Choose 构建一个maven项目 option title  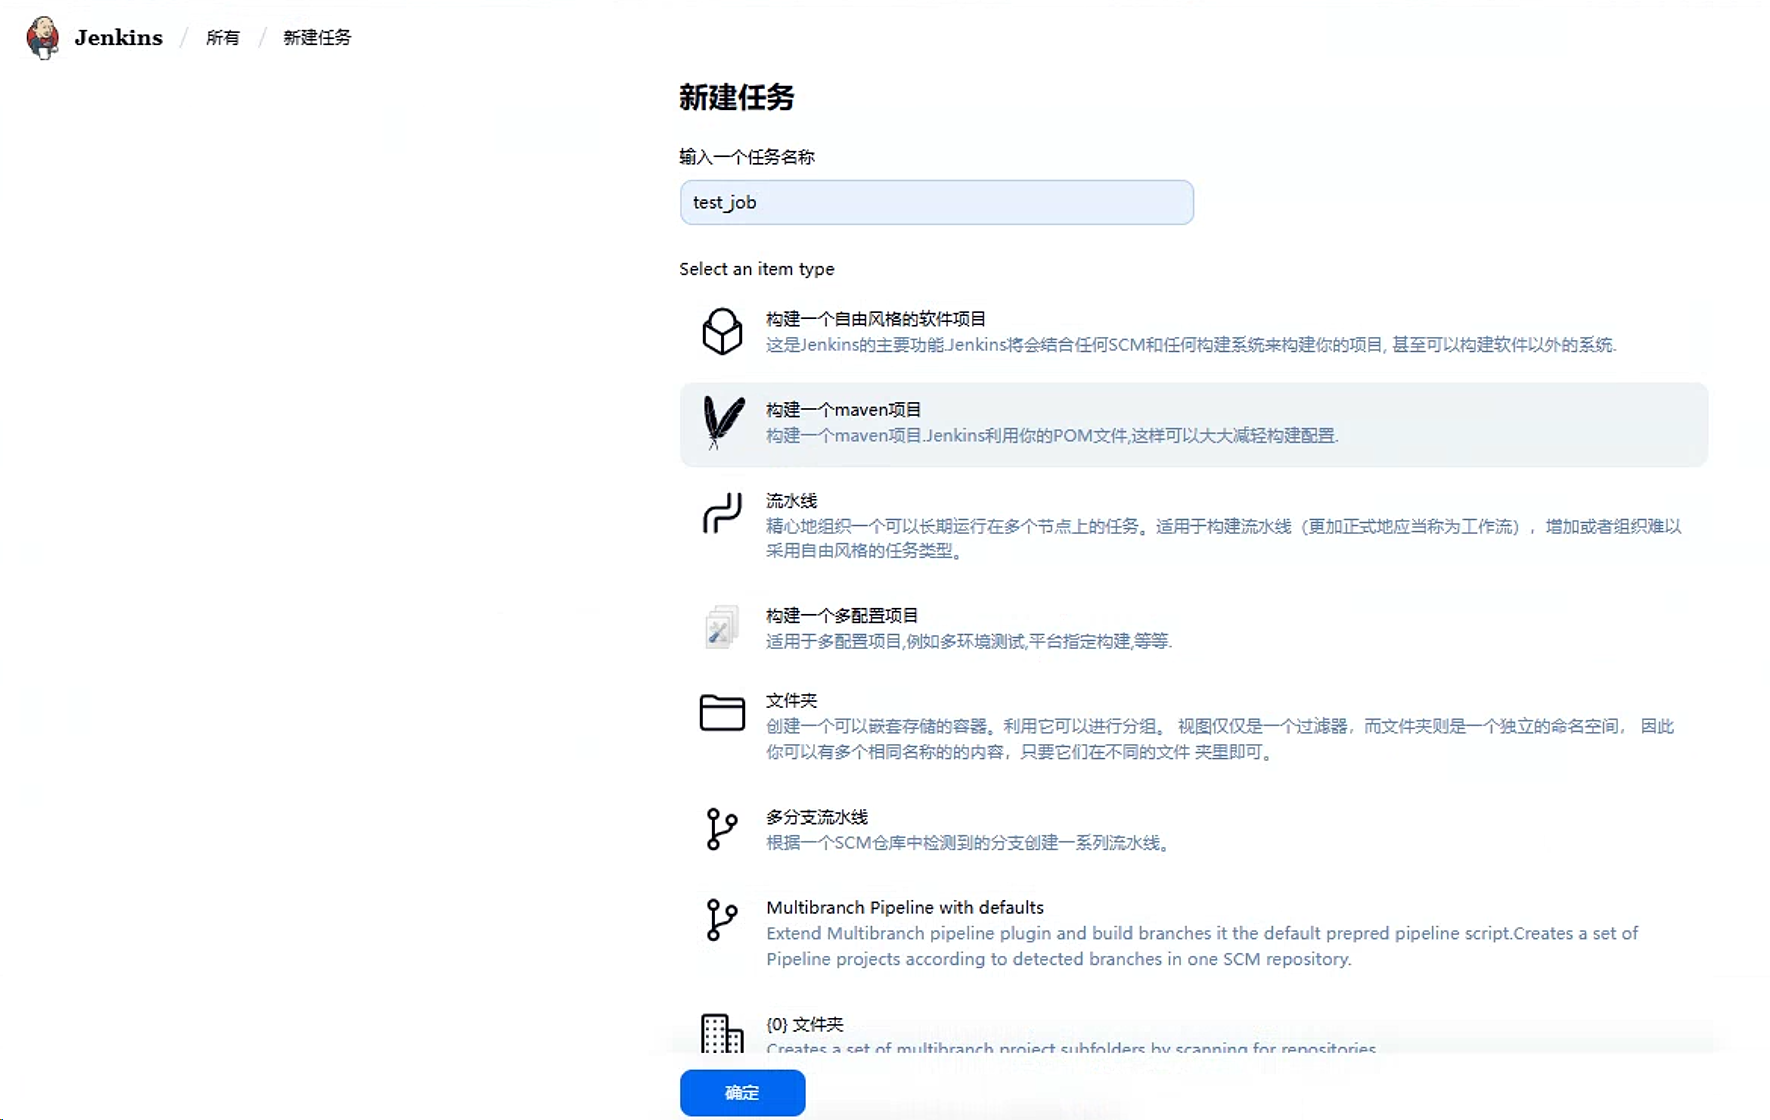pos(843,410)
